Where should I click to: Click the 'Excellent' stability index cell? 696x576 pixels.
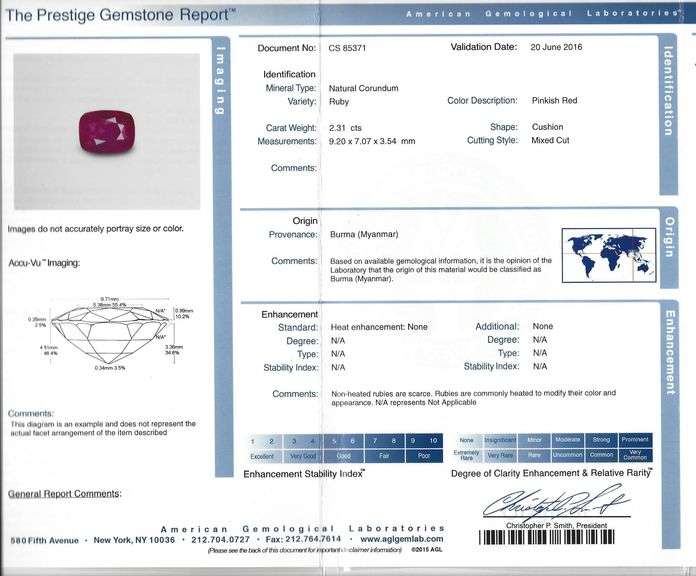click(x=264, y=456)
